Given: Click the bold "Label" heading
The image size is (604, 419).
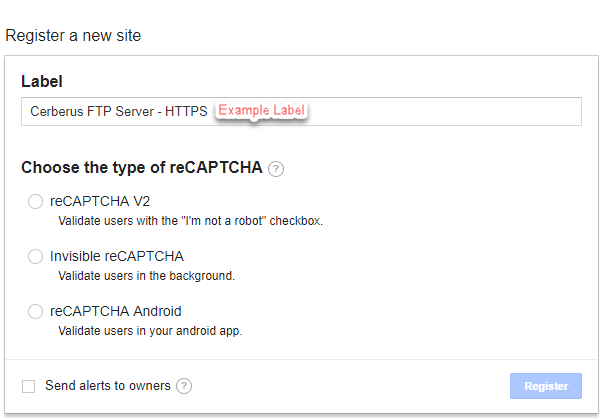Looking at the screenshot, I should coord(42,82).
